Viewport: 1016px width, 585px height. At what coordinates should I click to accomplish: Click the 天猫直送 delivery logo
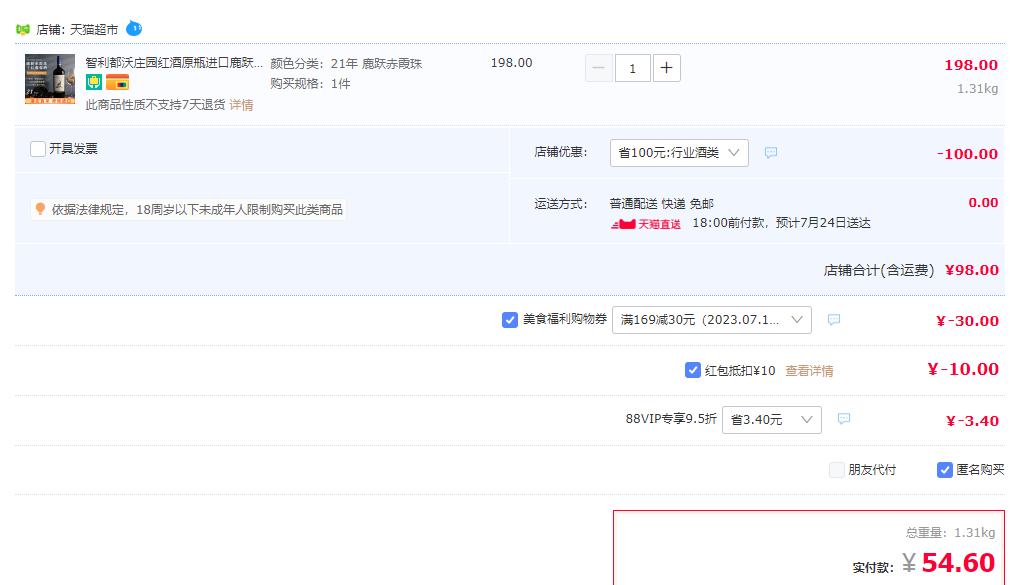[645, 224]
